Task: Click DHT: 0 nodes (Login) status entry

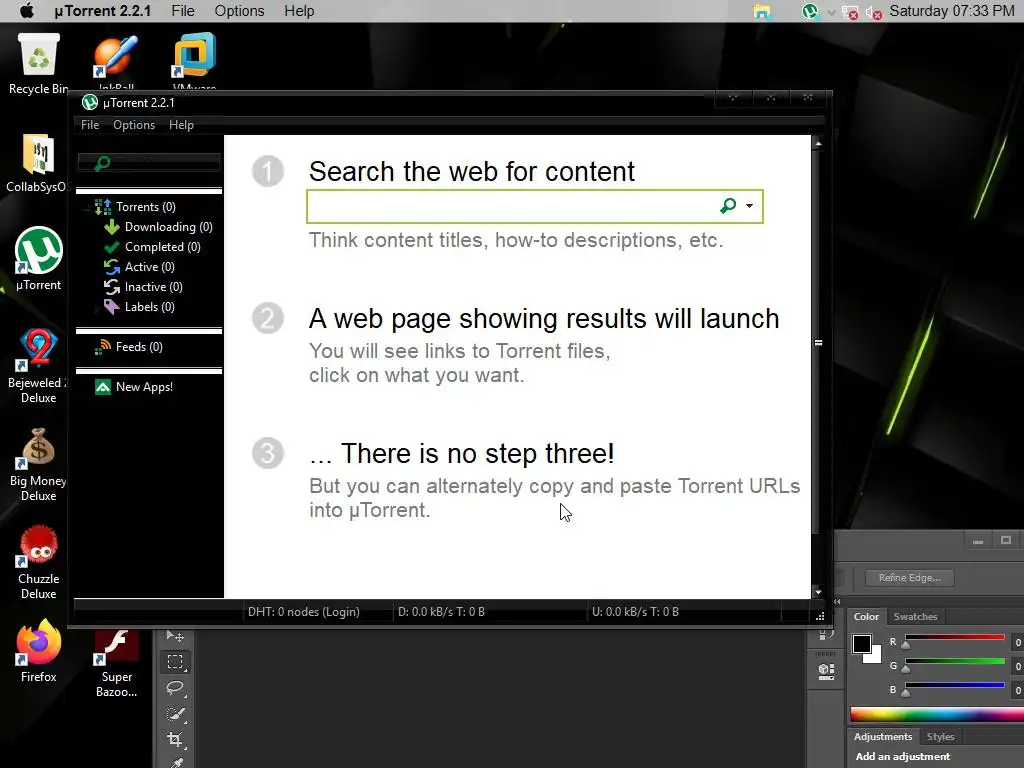Action: [x=304, y=612]
